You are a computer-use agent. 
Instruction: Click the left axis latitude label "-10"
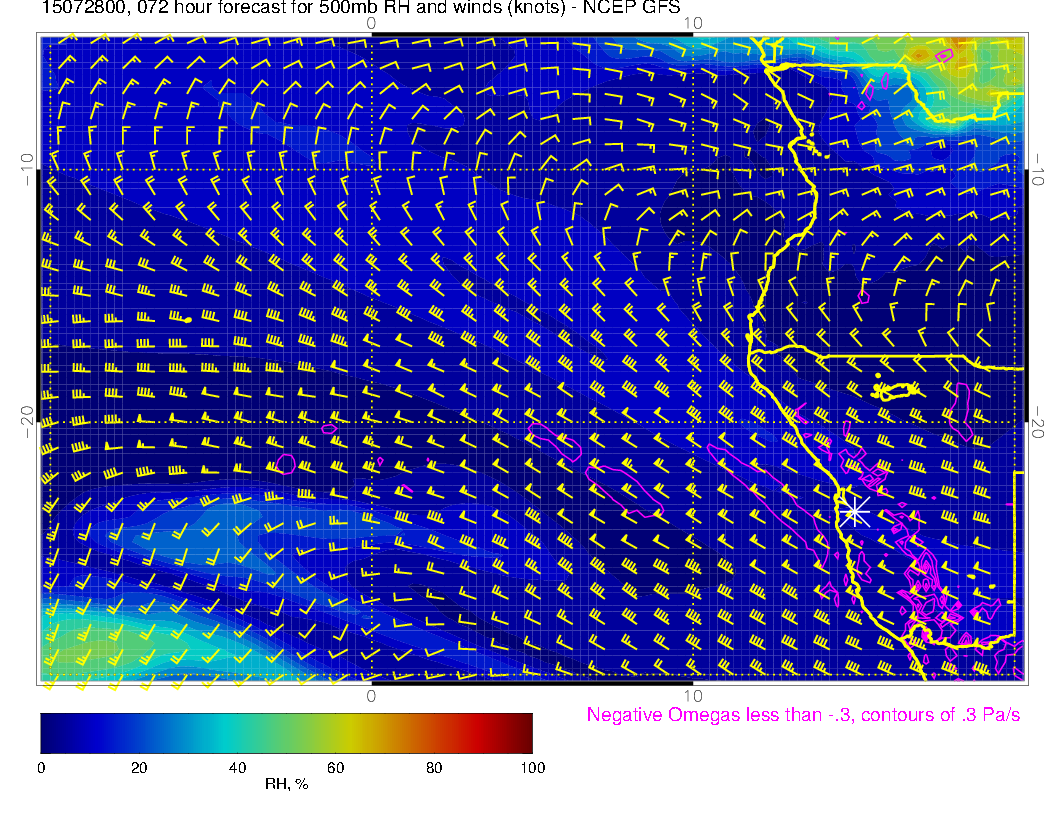tap(27, 170)
